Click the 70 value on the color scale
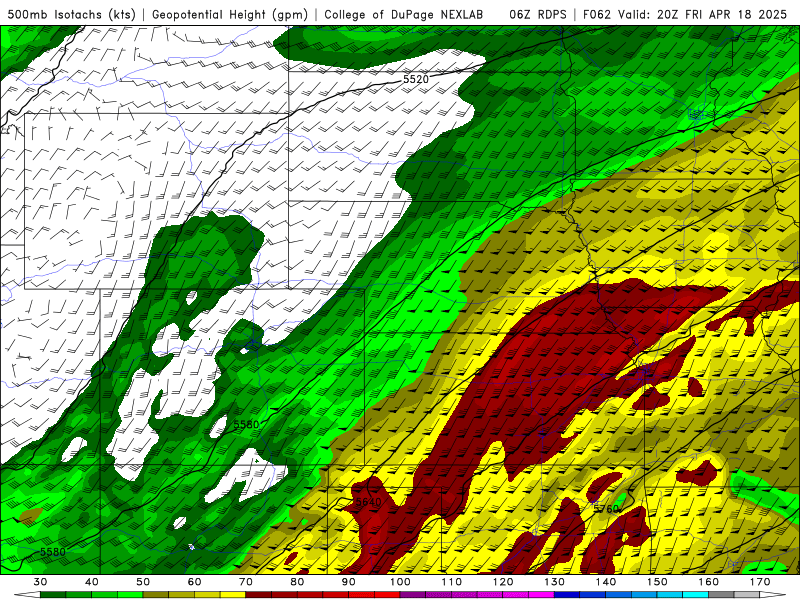The width and height of the screenshot is (800, 600). pyautogui.click(x=246, y=582)
